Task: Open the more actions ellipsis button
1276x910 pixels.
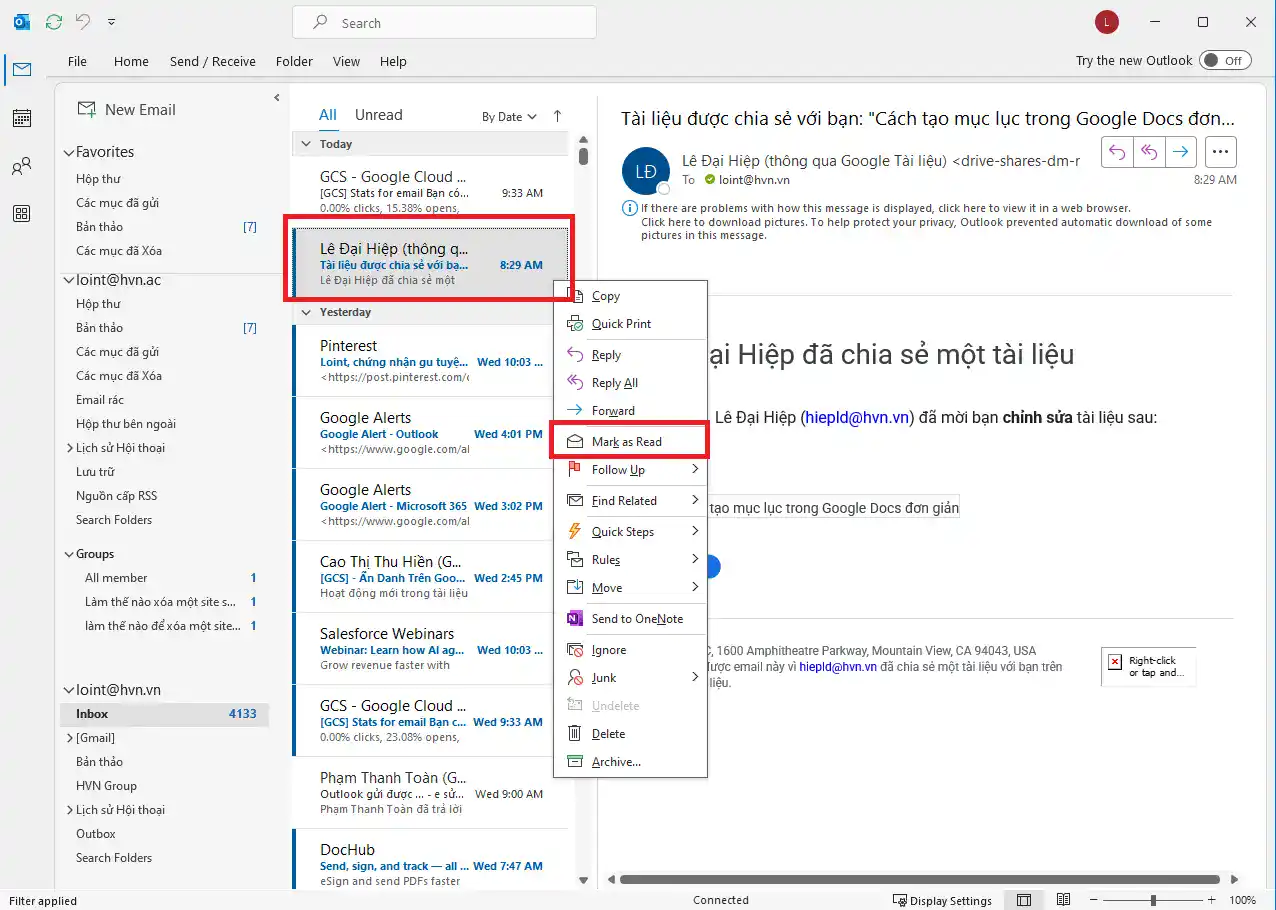Action: coord(1219,152)
